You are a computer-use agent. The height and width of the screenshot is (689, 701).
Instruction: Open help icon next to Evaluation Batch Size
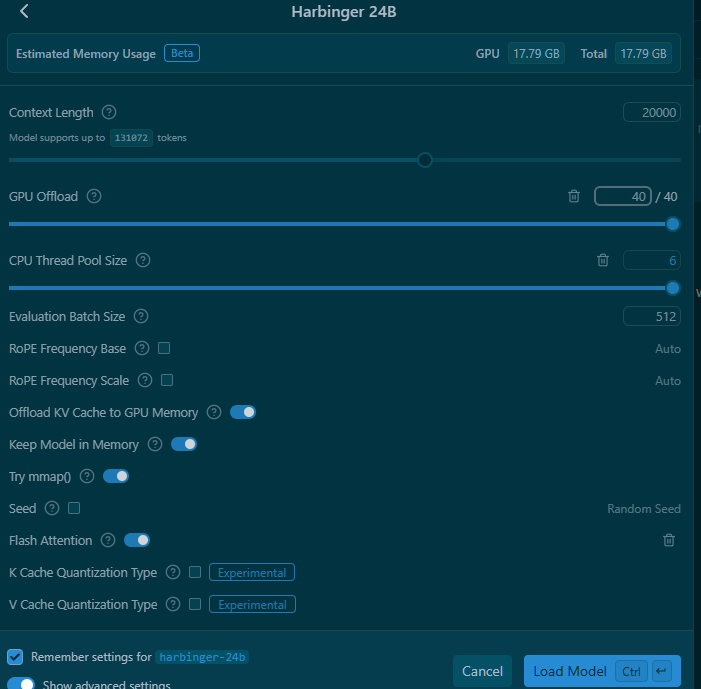(141, 317)
